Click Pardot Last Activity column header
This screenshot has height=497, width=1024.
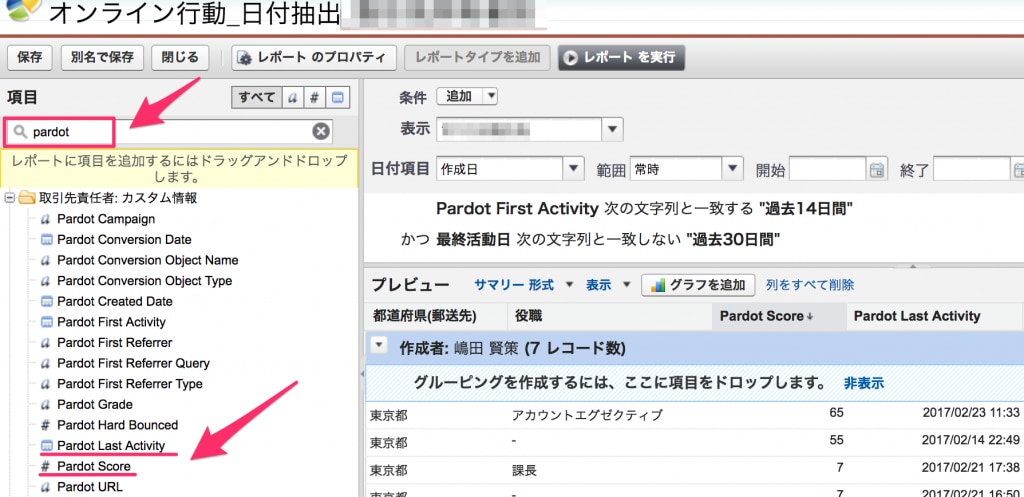[x=935, y=317]
